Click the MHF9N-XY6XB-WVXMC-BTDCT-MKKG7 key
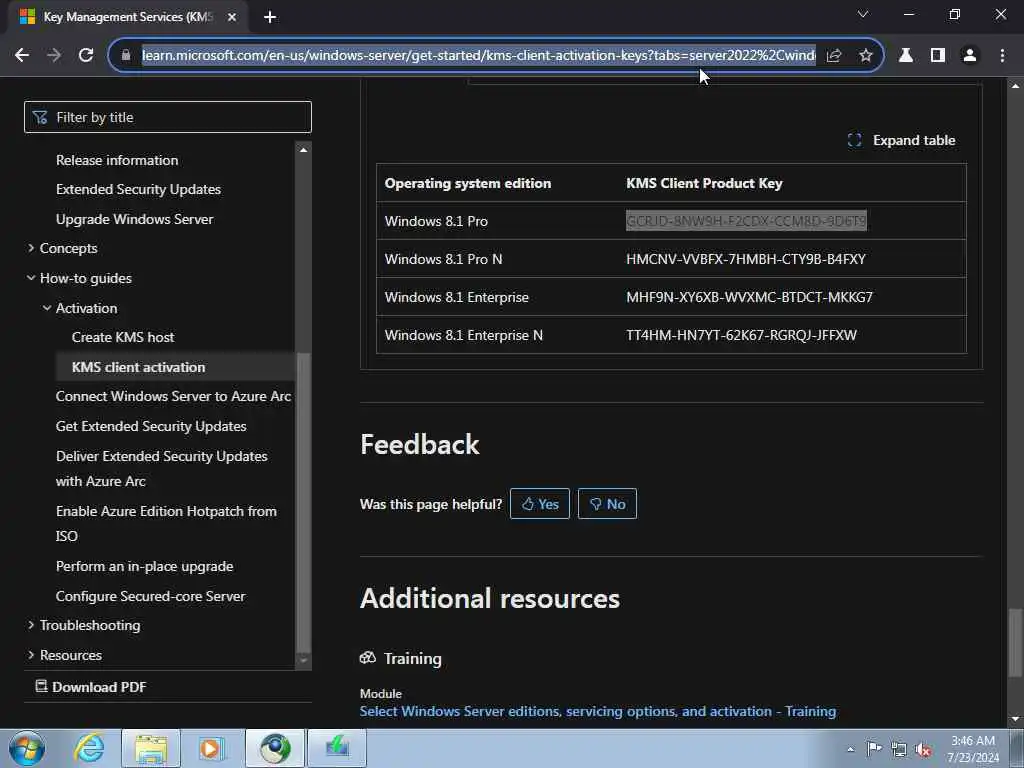 click(x=749, y=297)
